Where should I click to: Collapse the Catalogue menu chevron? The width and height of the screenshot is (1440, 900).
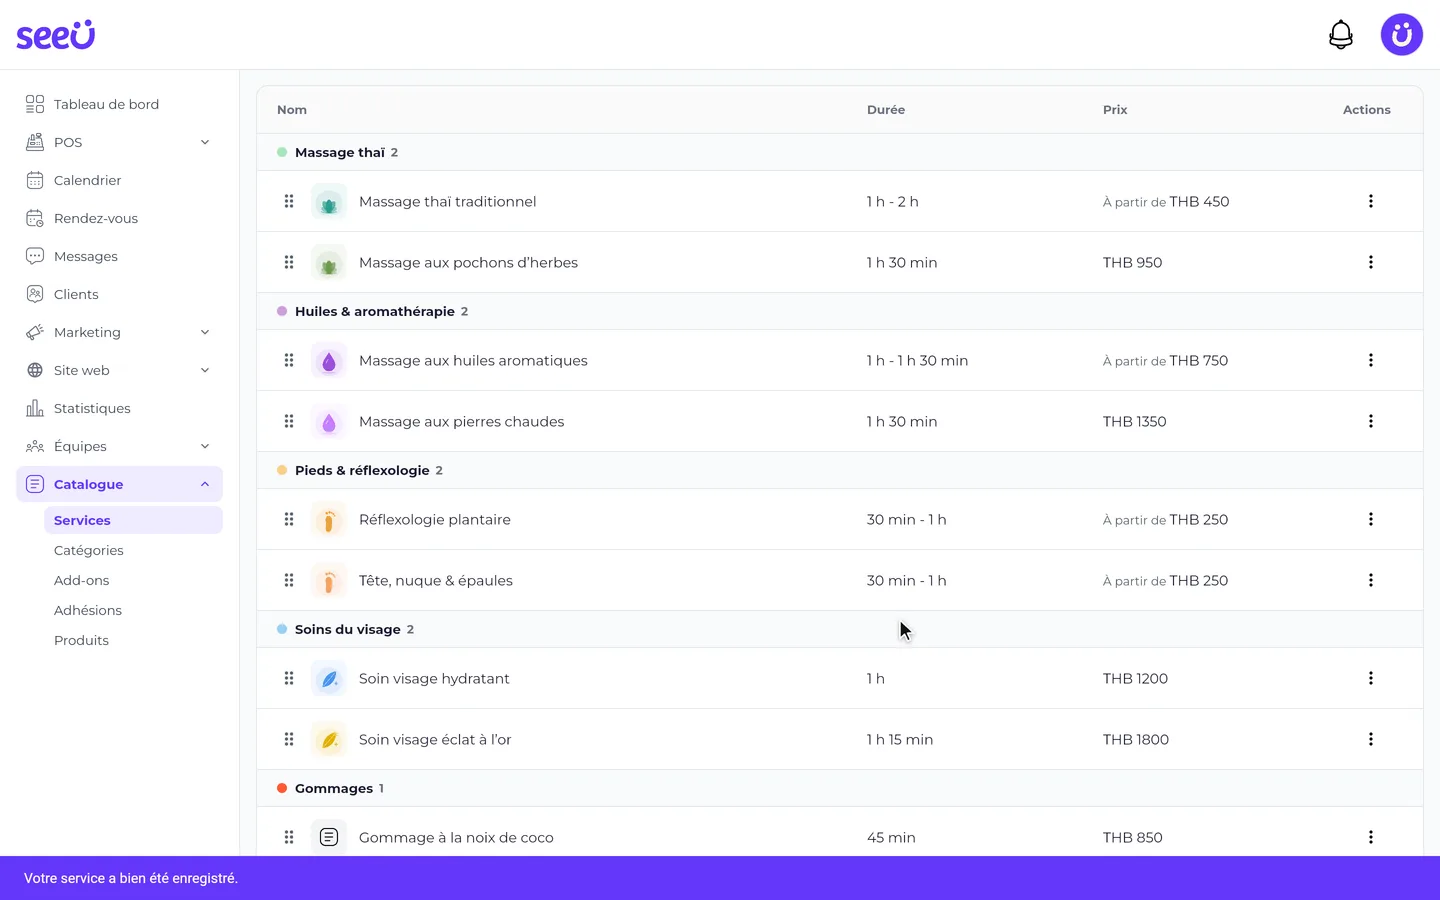[205, 484]
